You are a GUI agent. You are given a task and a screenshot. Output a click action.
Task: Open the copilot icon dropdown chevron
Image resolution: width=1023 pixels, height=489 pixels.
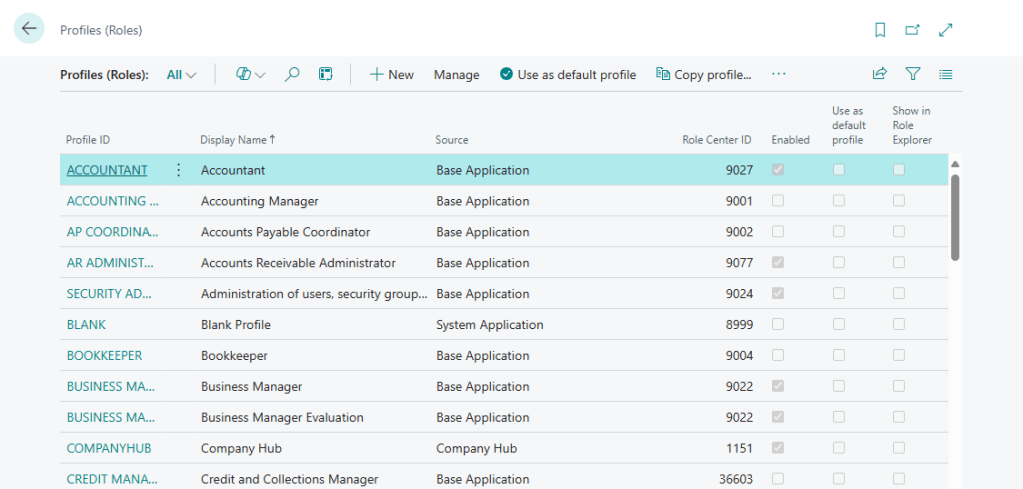261,75
